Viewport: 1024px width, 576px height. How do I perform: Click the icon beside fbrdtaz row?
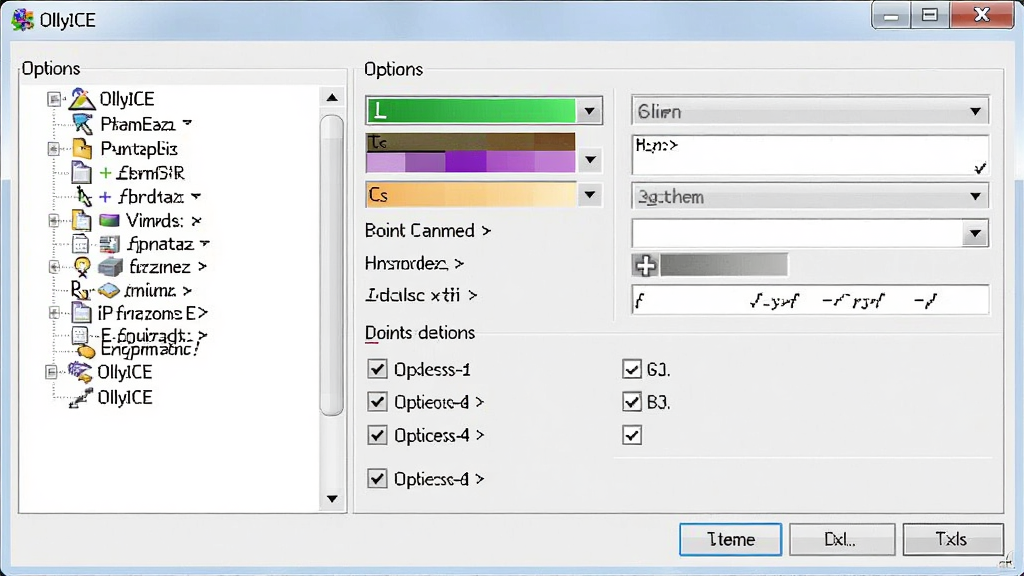click(84, 197)
